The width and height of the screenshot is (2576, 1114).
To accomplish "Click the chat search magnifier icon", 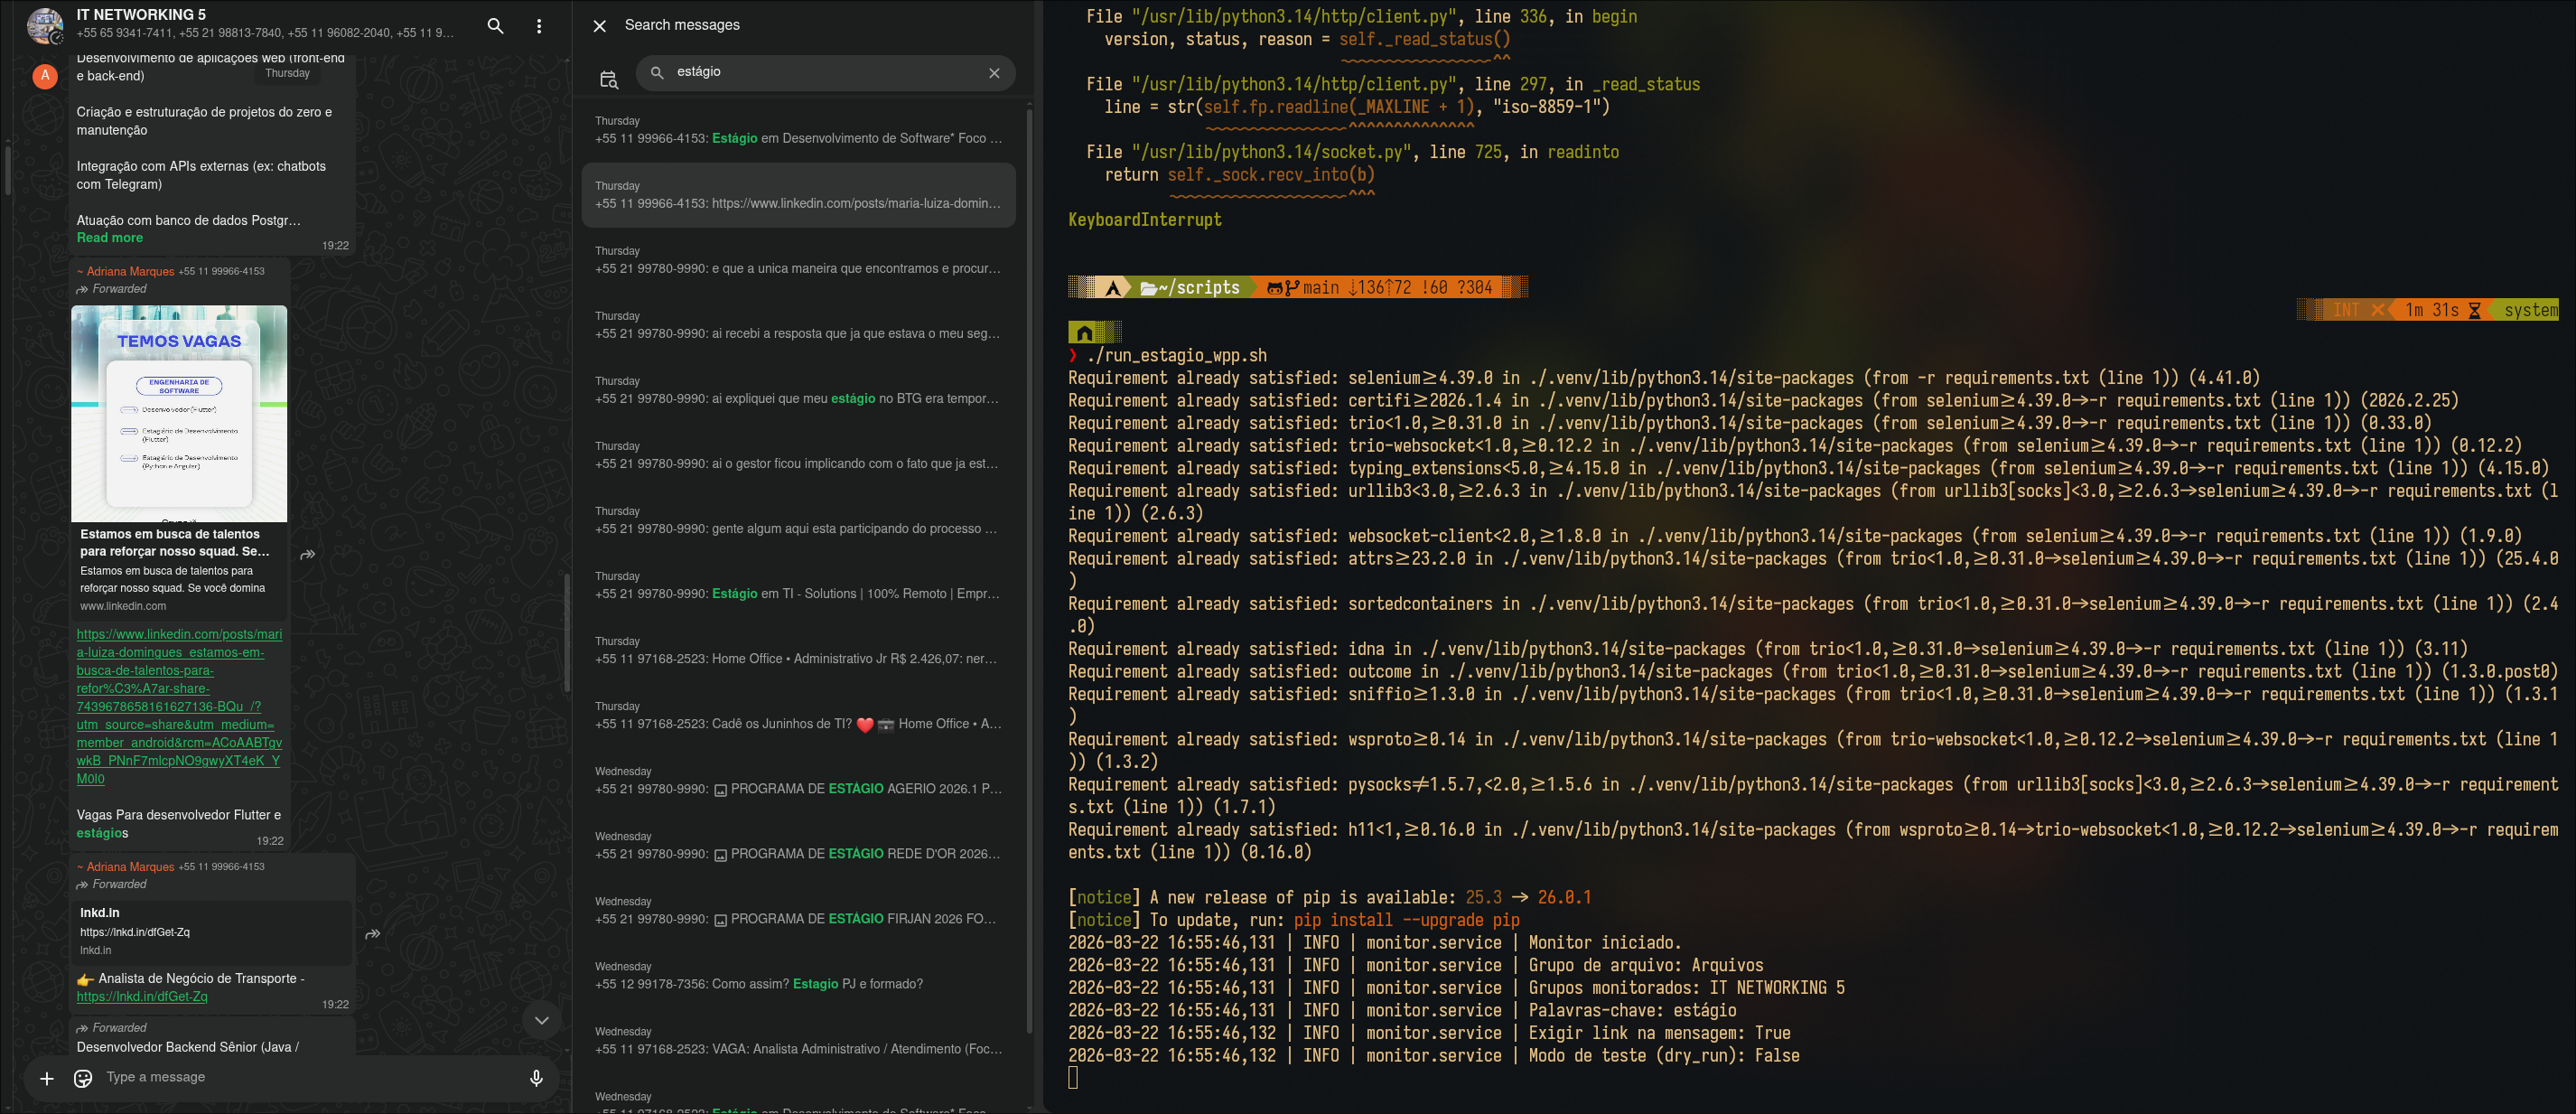I will 495,26.
